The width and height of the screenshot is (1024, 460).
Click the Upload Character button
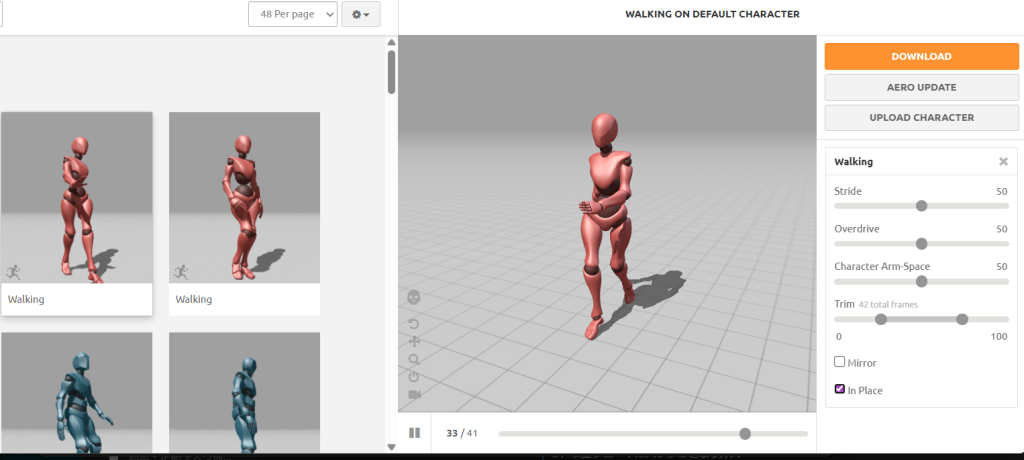point(921,117)
